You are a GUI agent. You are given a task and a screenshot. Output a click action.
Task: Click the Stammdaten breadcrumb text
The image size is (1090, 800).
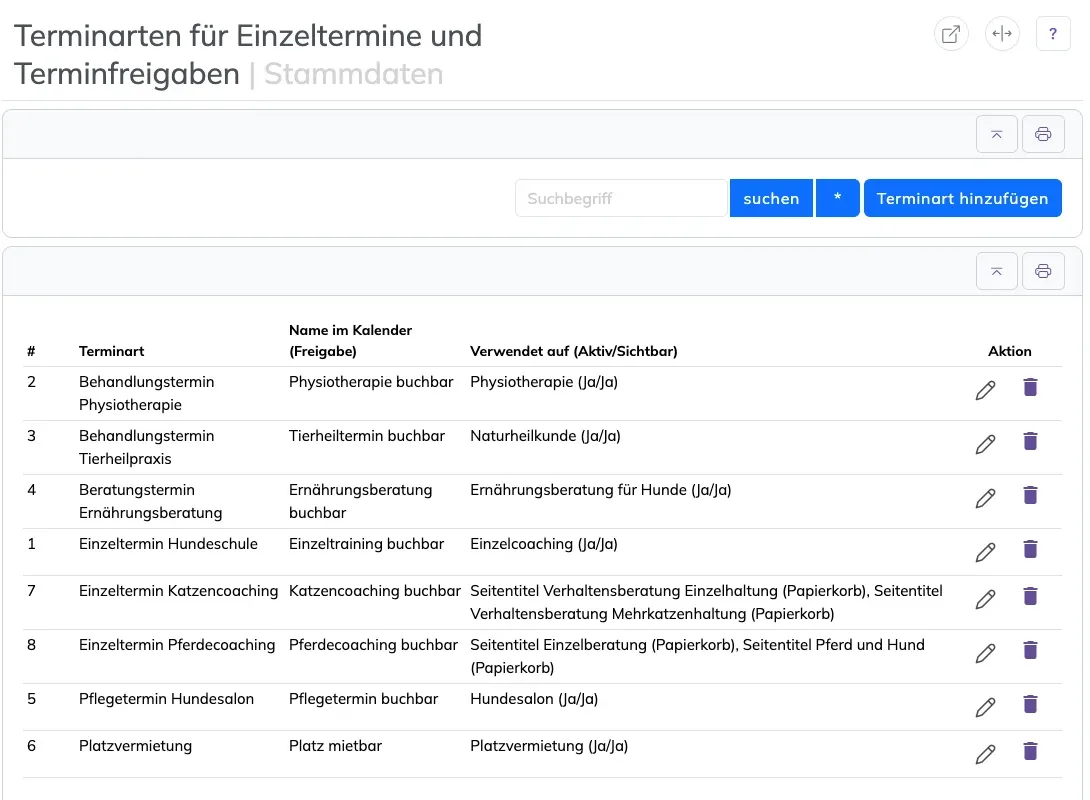pos(353,74)
